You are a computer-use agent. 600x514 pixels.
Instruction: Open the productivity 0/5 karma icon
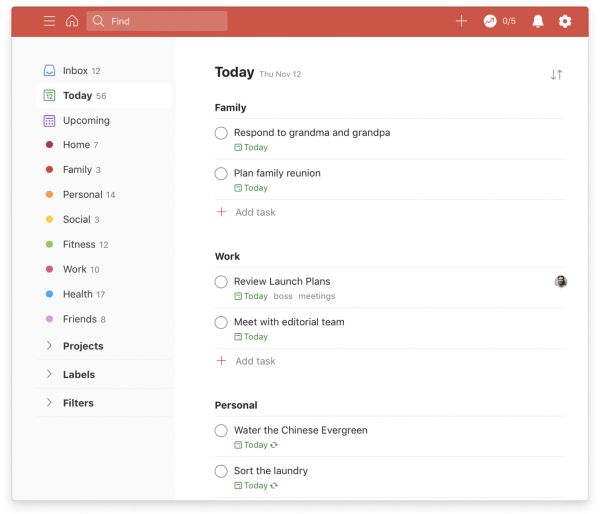(x=499, y=21)
